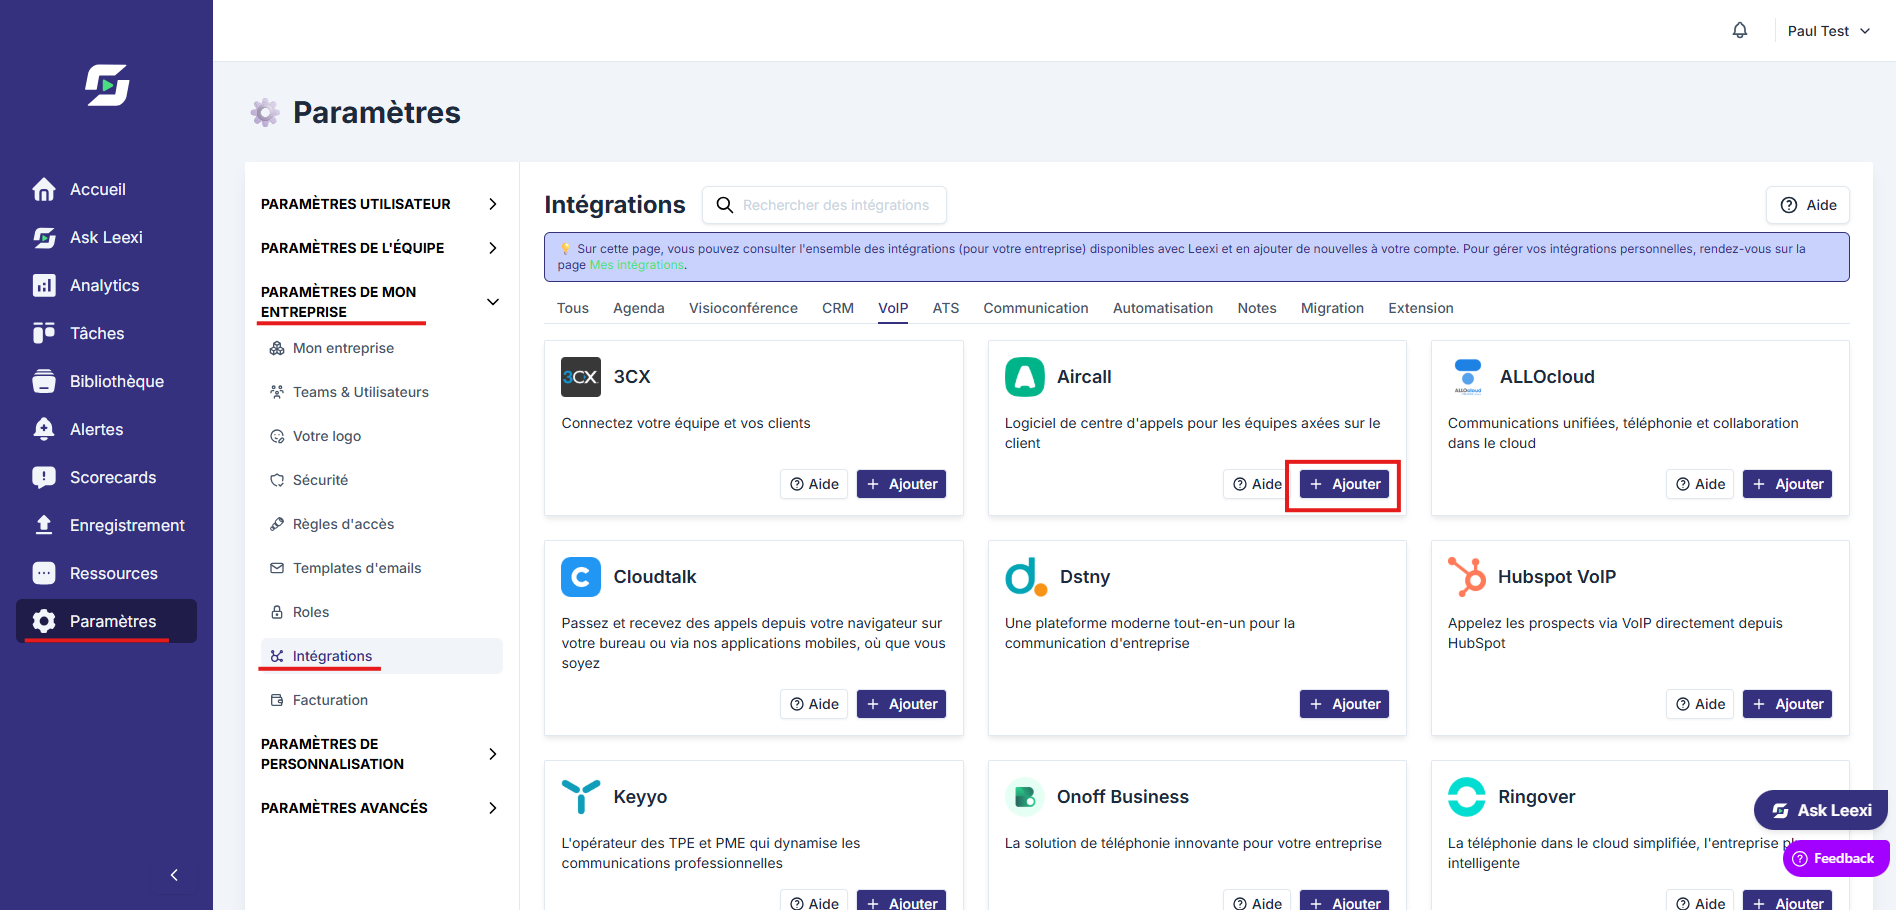Switch to ATS tab
Viewport: 1896px width, 910px height.
946,308
